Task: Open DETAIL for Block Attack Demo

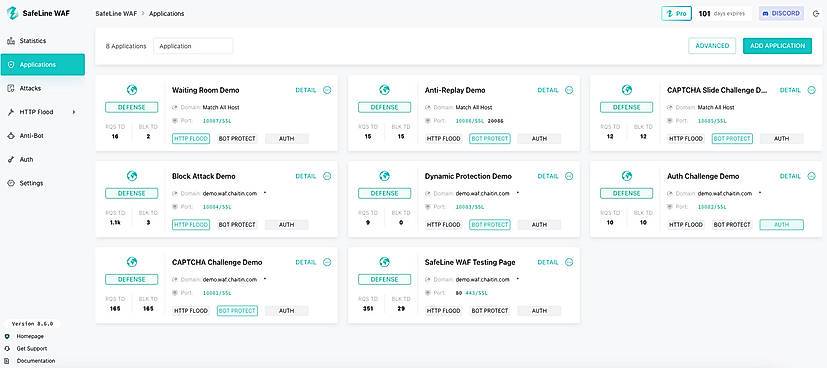Action: click(x=305, y=176)
